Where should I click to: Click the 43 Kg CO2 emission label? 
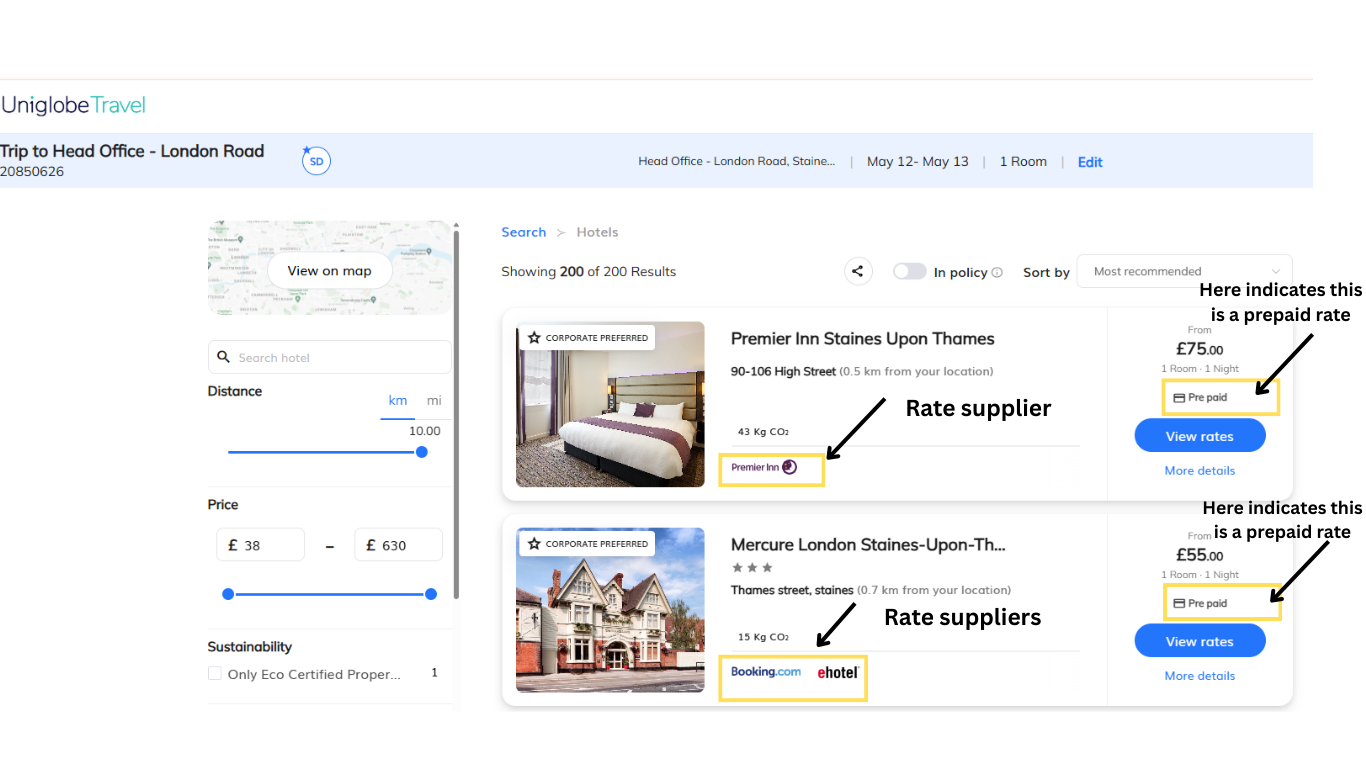coord(763,432)
